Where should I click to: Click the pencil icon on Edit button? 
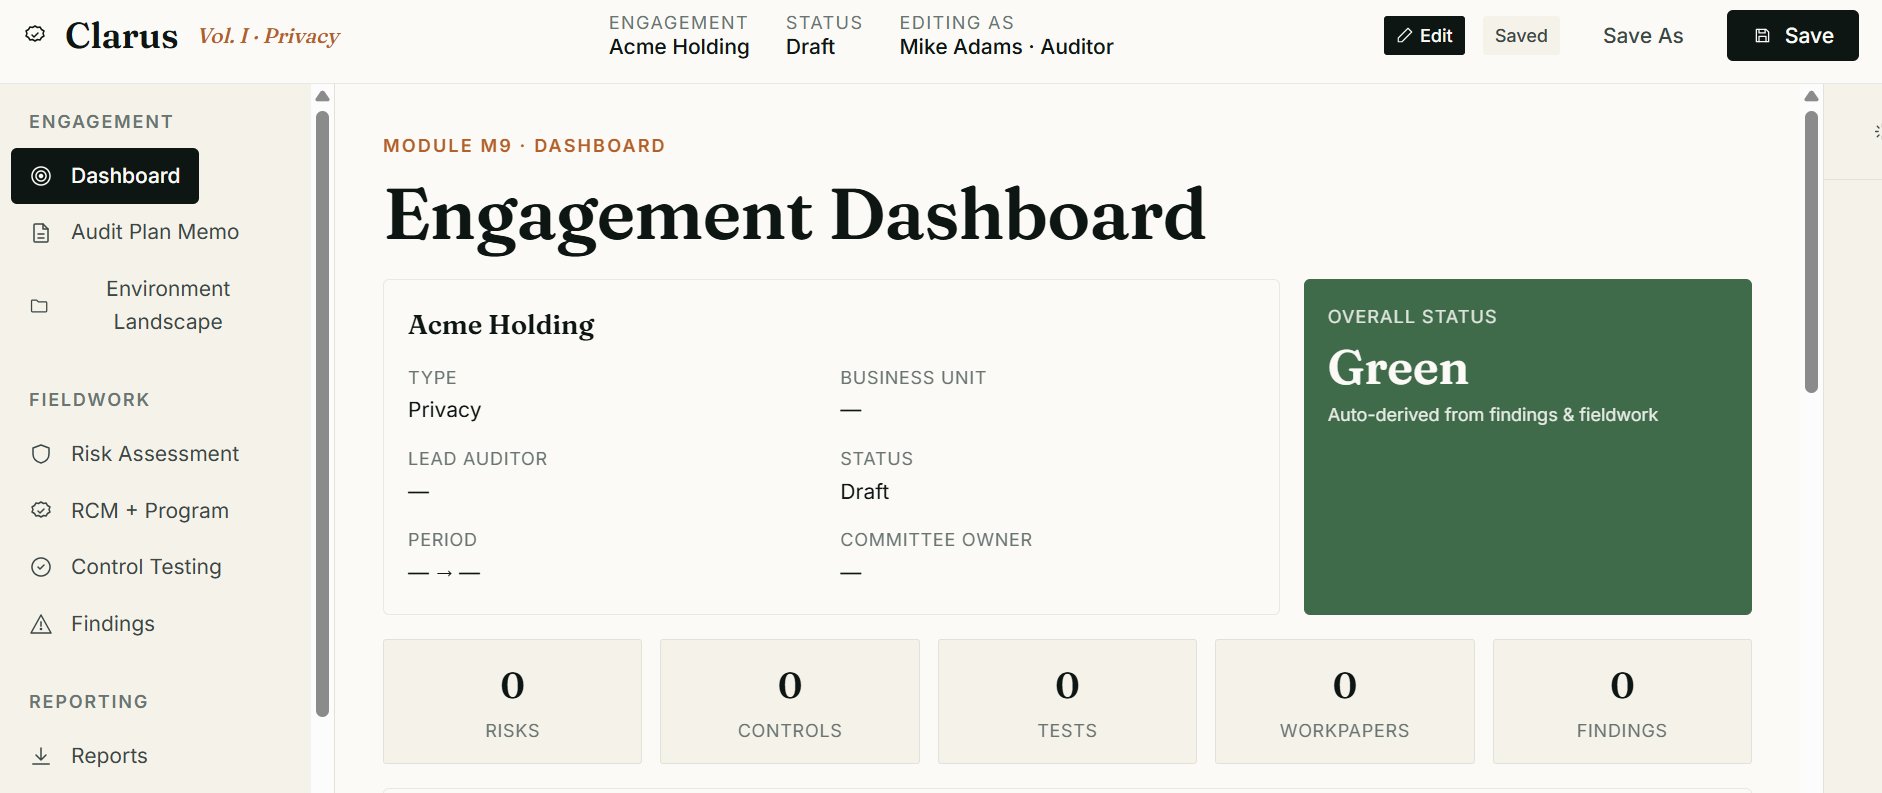coord(1405,36)
